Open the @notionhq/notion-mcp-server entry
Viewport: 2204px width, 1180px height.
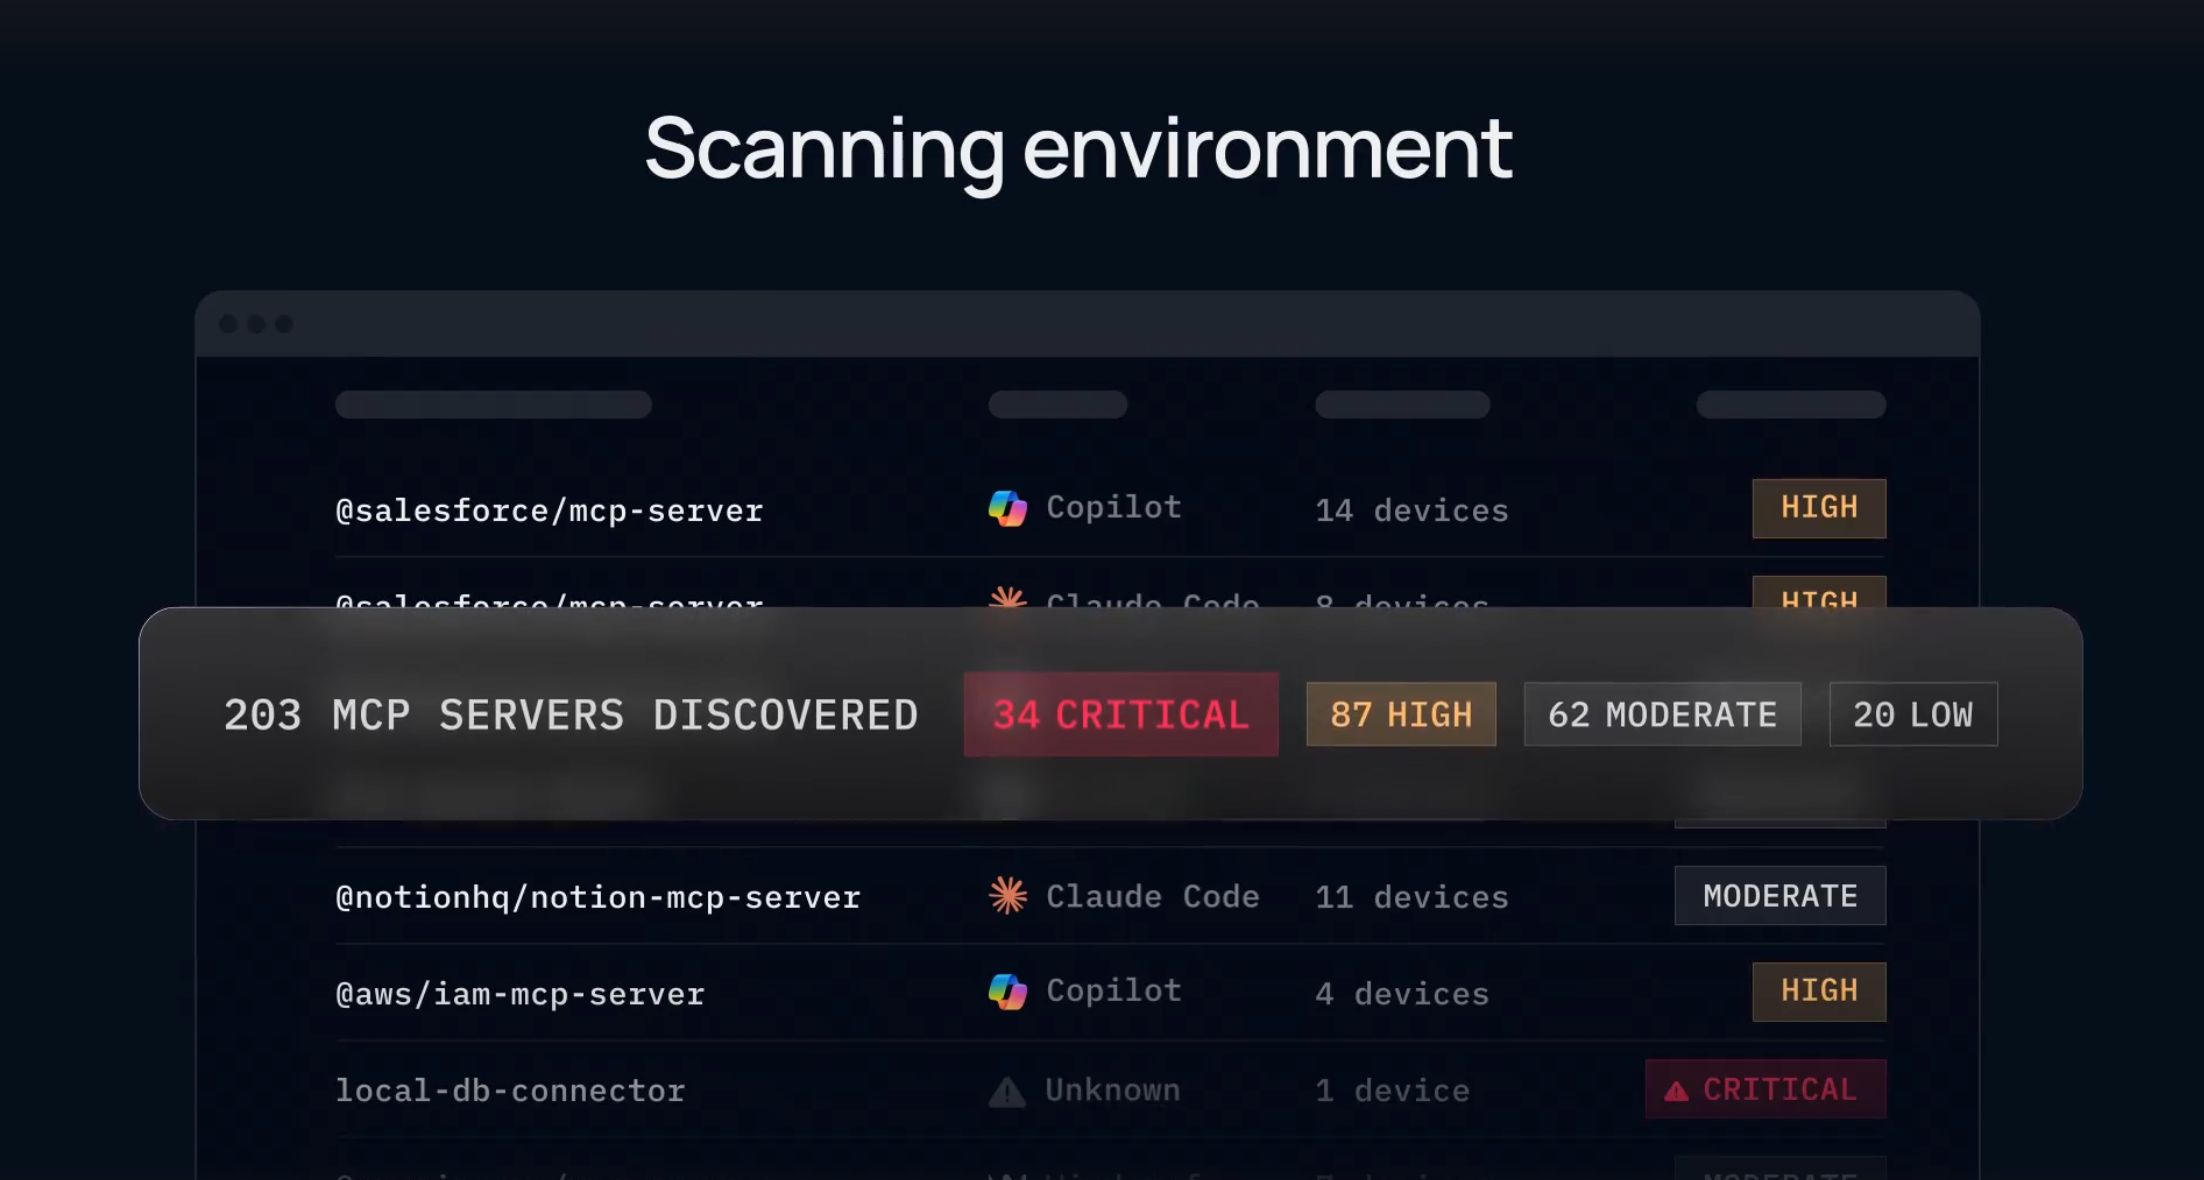[x=598, y=898]
